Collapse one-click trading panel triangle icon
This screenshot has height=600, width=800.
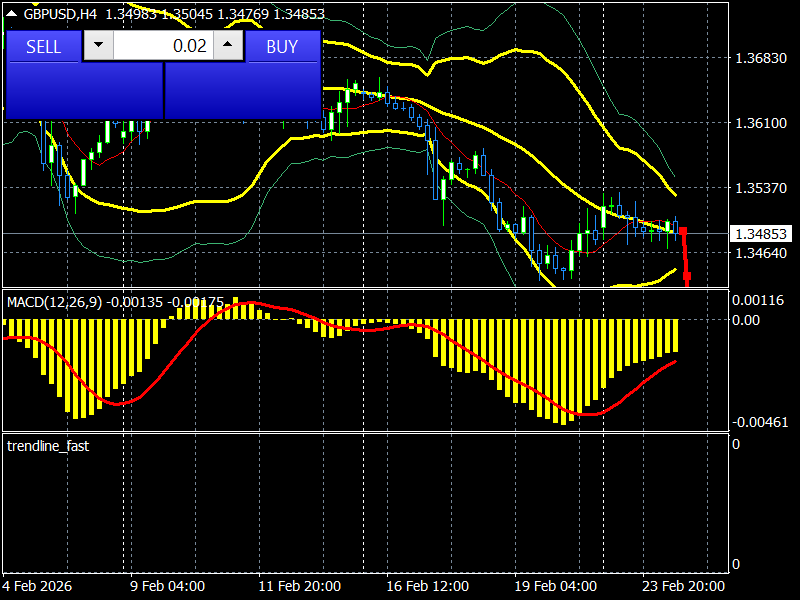pos(11,14)
